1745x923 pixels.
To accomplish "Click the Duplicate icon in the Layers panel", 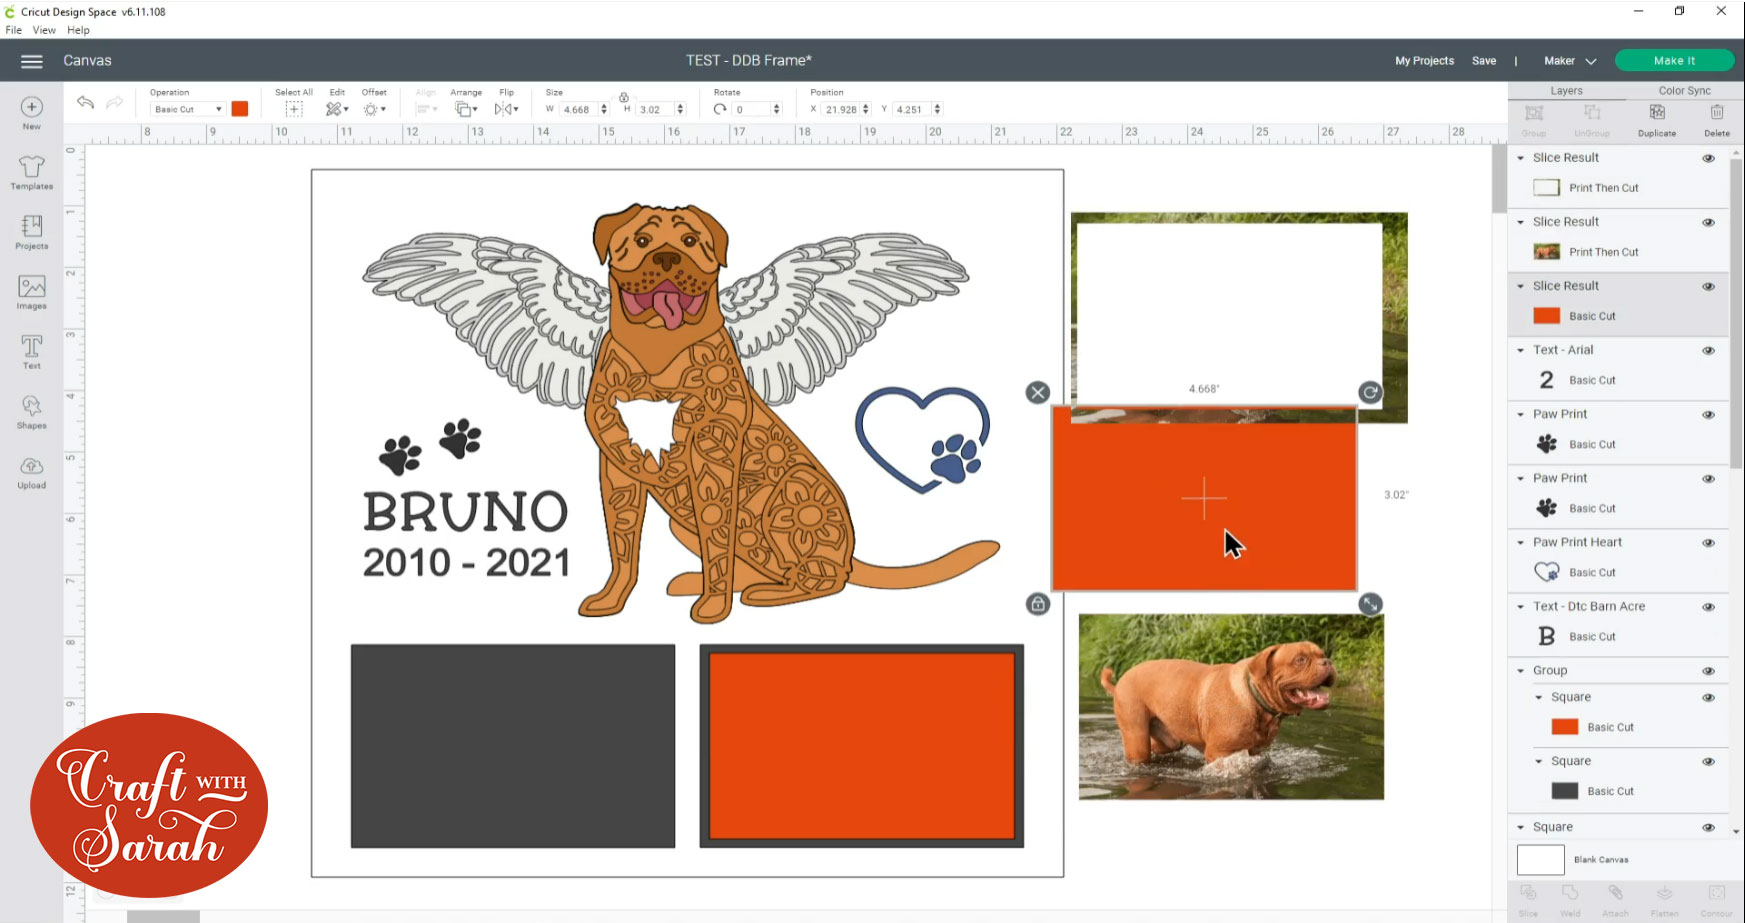I will (x=1657, y=119).
